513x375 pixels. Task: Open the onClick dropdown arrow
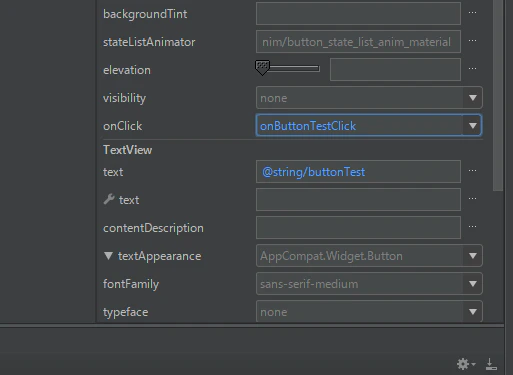tap(472, 126)
